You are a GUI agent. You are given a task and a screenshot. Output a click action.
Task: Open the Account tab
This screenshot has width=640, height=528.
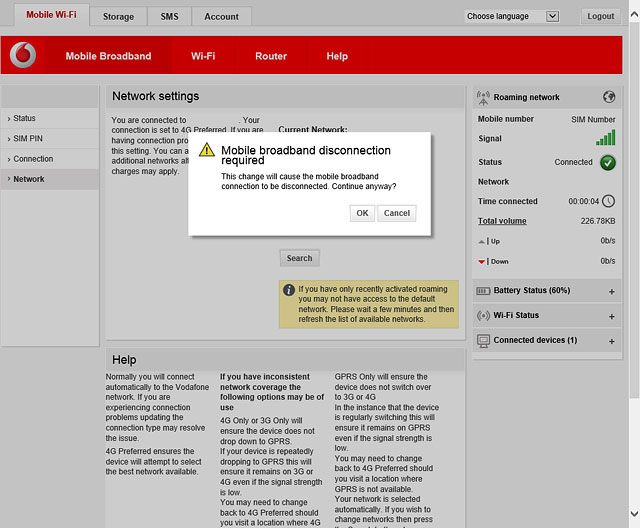pyautogui.click(x=221, y=17)
